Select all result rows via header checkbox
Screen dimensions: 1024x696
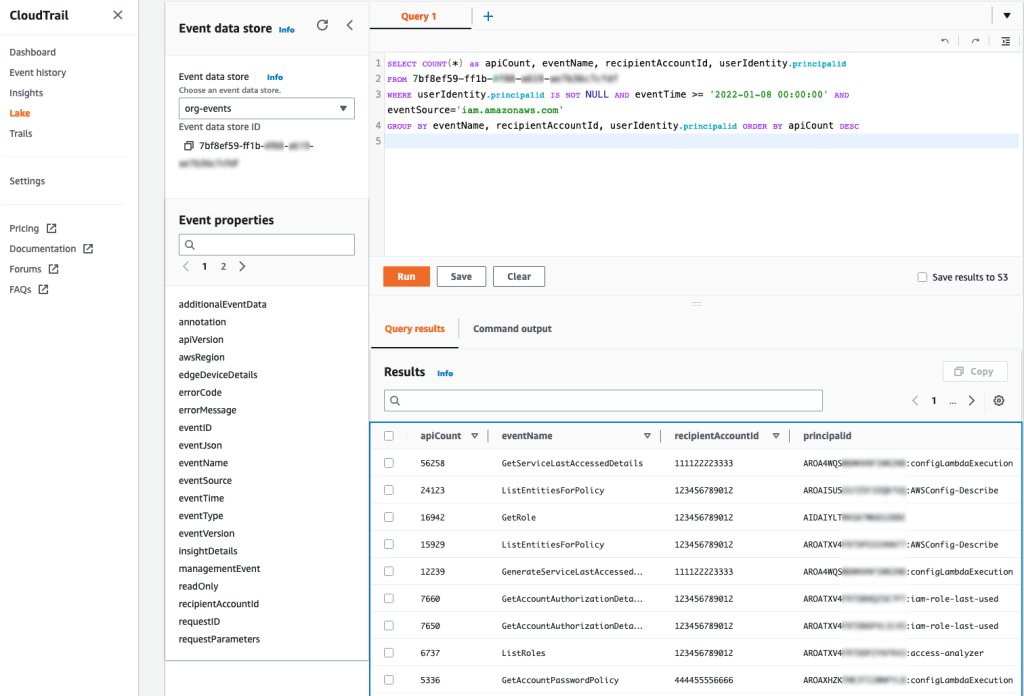[389, 435]
